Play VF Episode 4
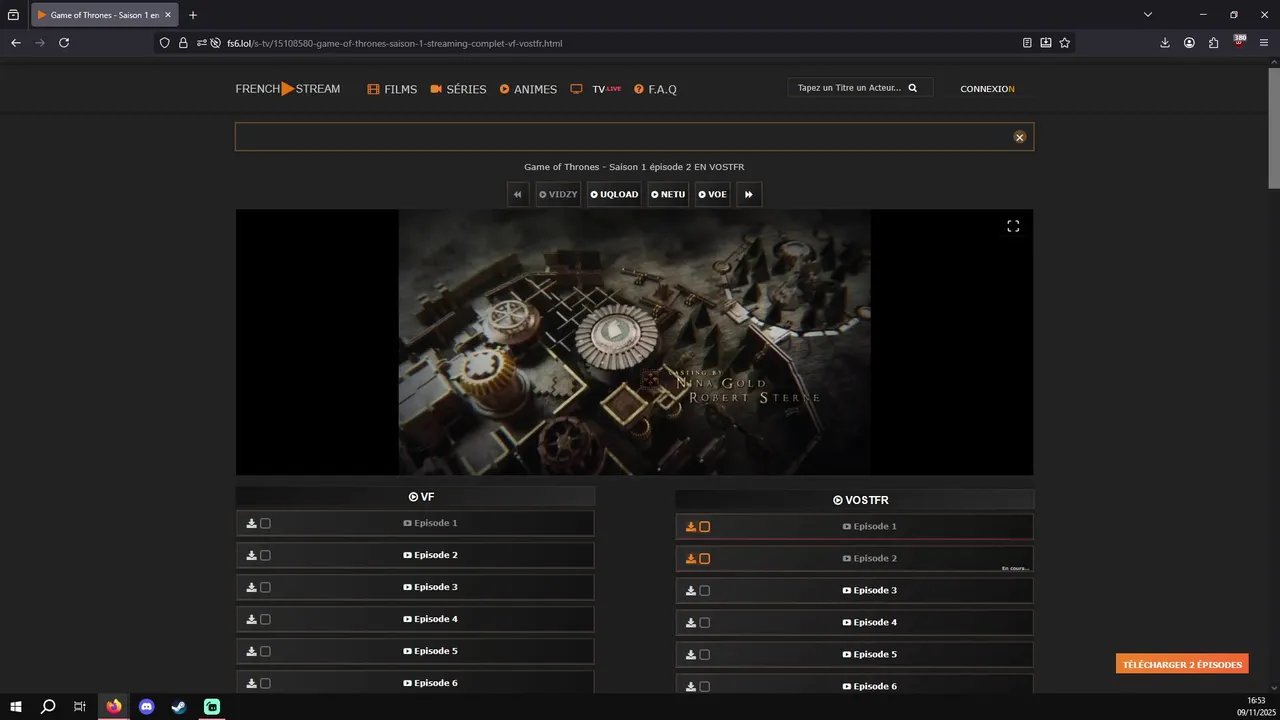Screen dimensions: 1280x720 pyautogui.click(x=430, y=619)
